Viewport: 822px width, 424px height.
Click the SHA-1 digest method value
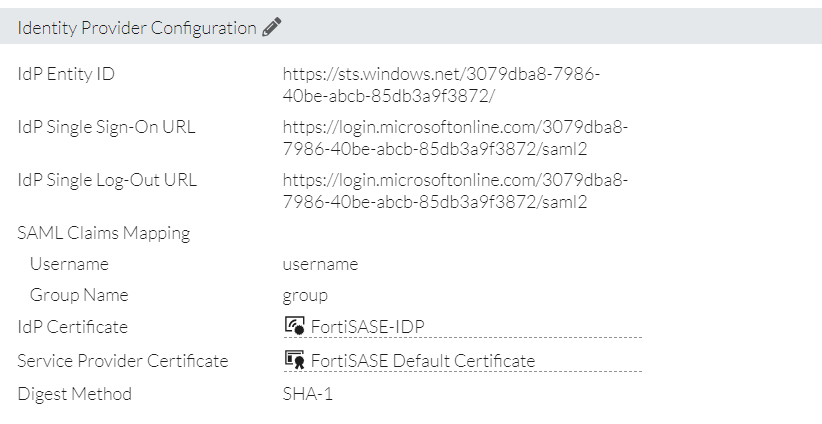click(307, 393)
